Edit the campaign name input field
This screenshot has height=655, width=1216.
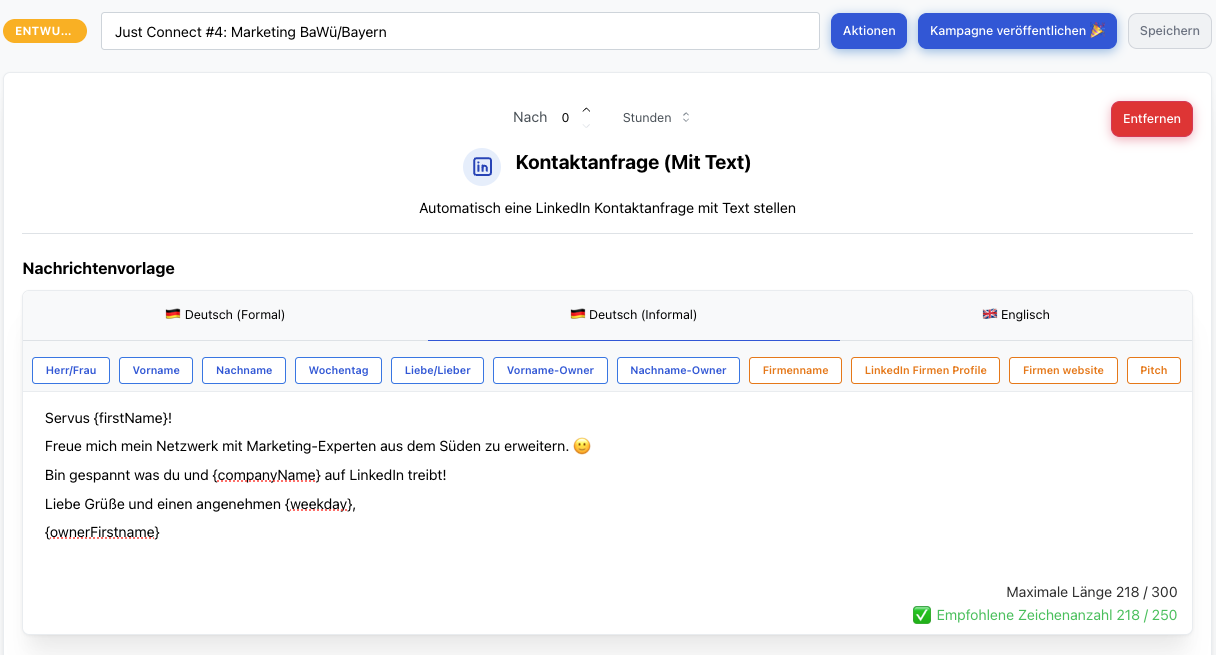click(x=460, y=31)
